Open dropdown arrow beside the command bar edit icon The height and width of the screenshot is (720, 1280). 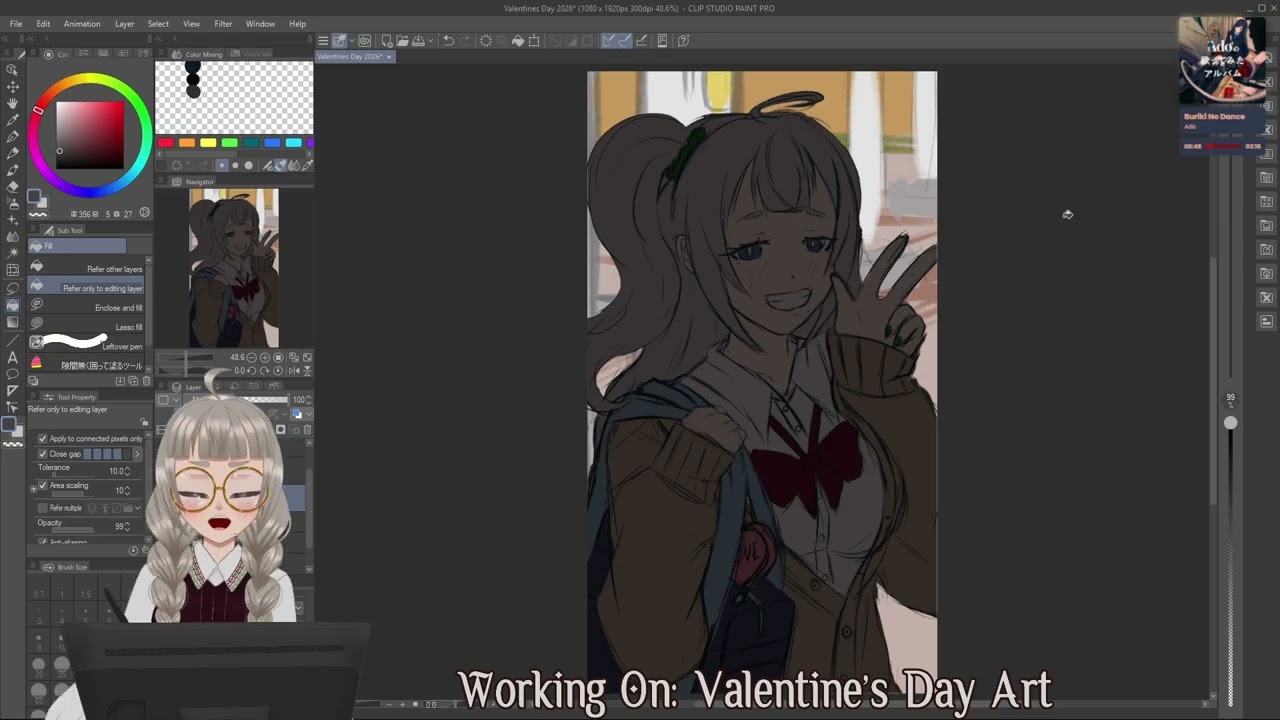point(352,40)
